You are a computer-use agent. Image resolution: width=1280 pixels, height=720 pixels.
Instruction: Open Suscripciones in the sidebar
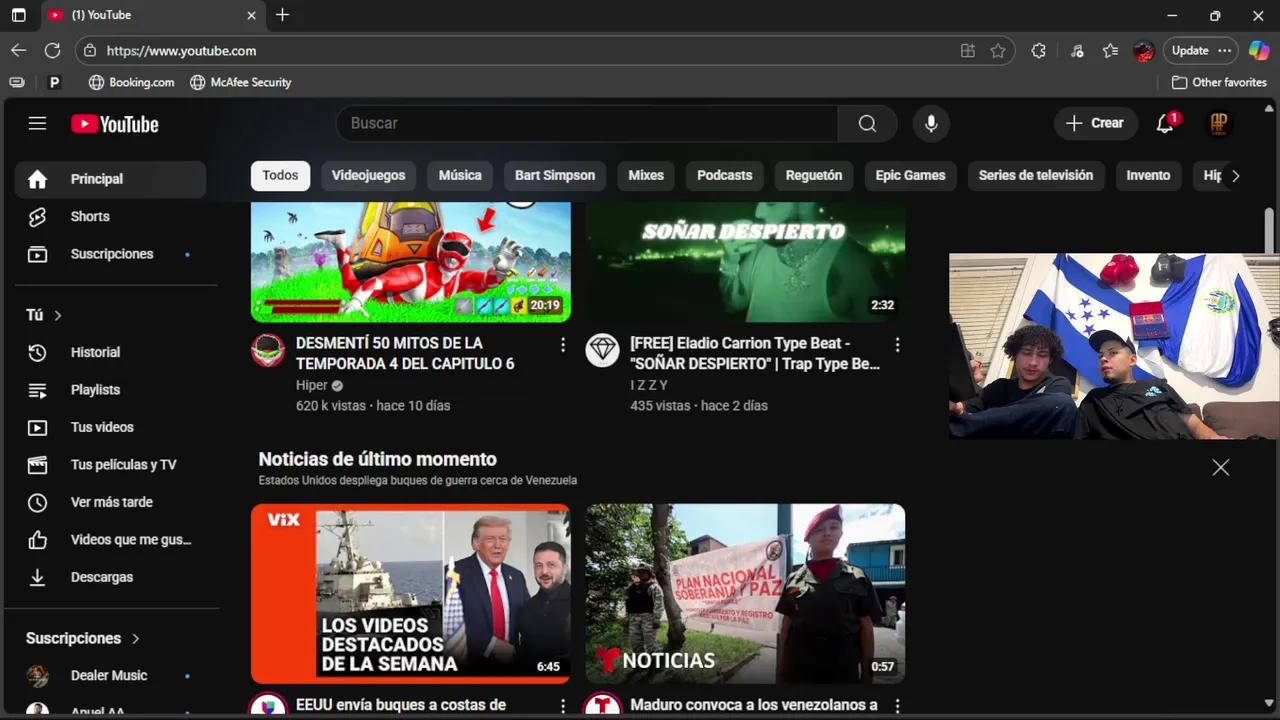[x=110, y=254]
